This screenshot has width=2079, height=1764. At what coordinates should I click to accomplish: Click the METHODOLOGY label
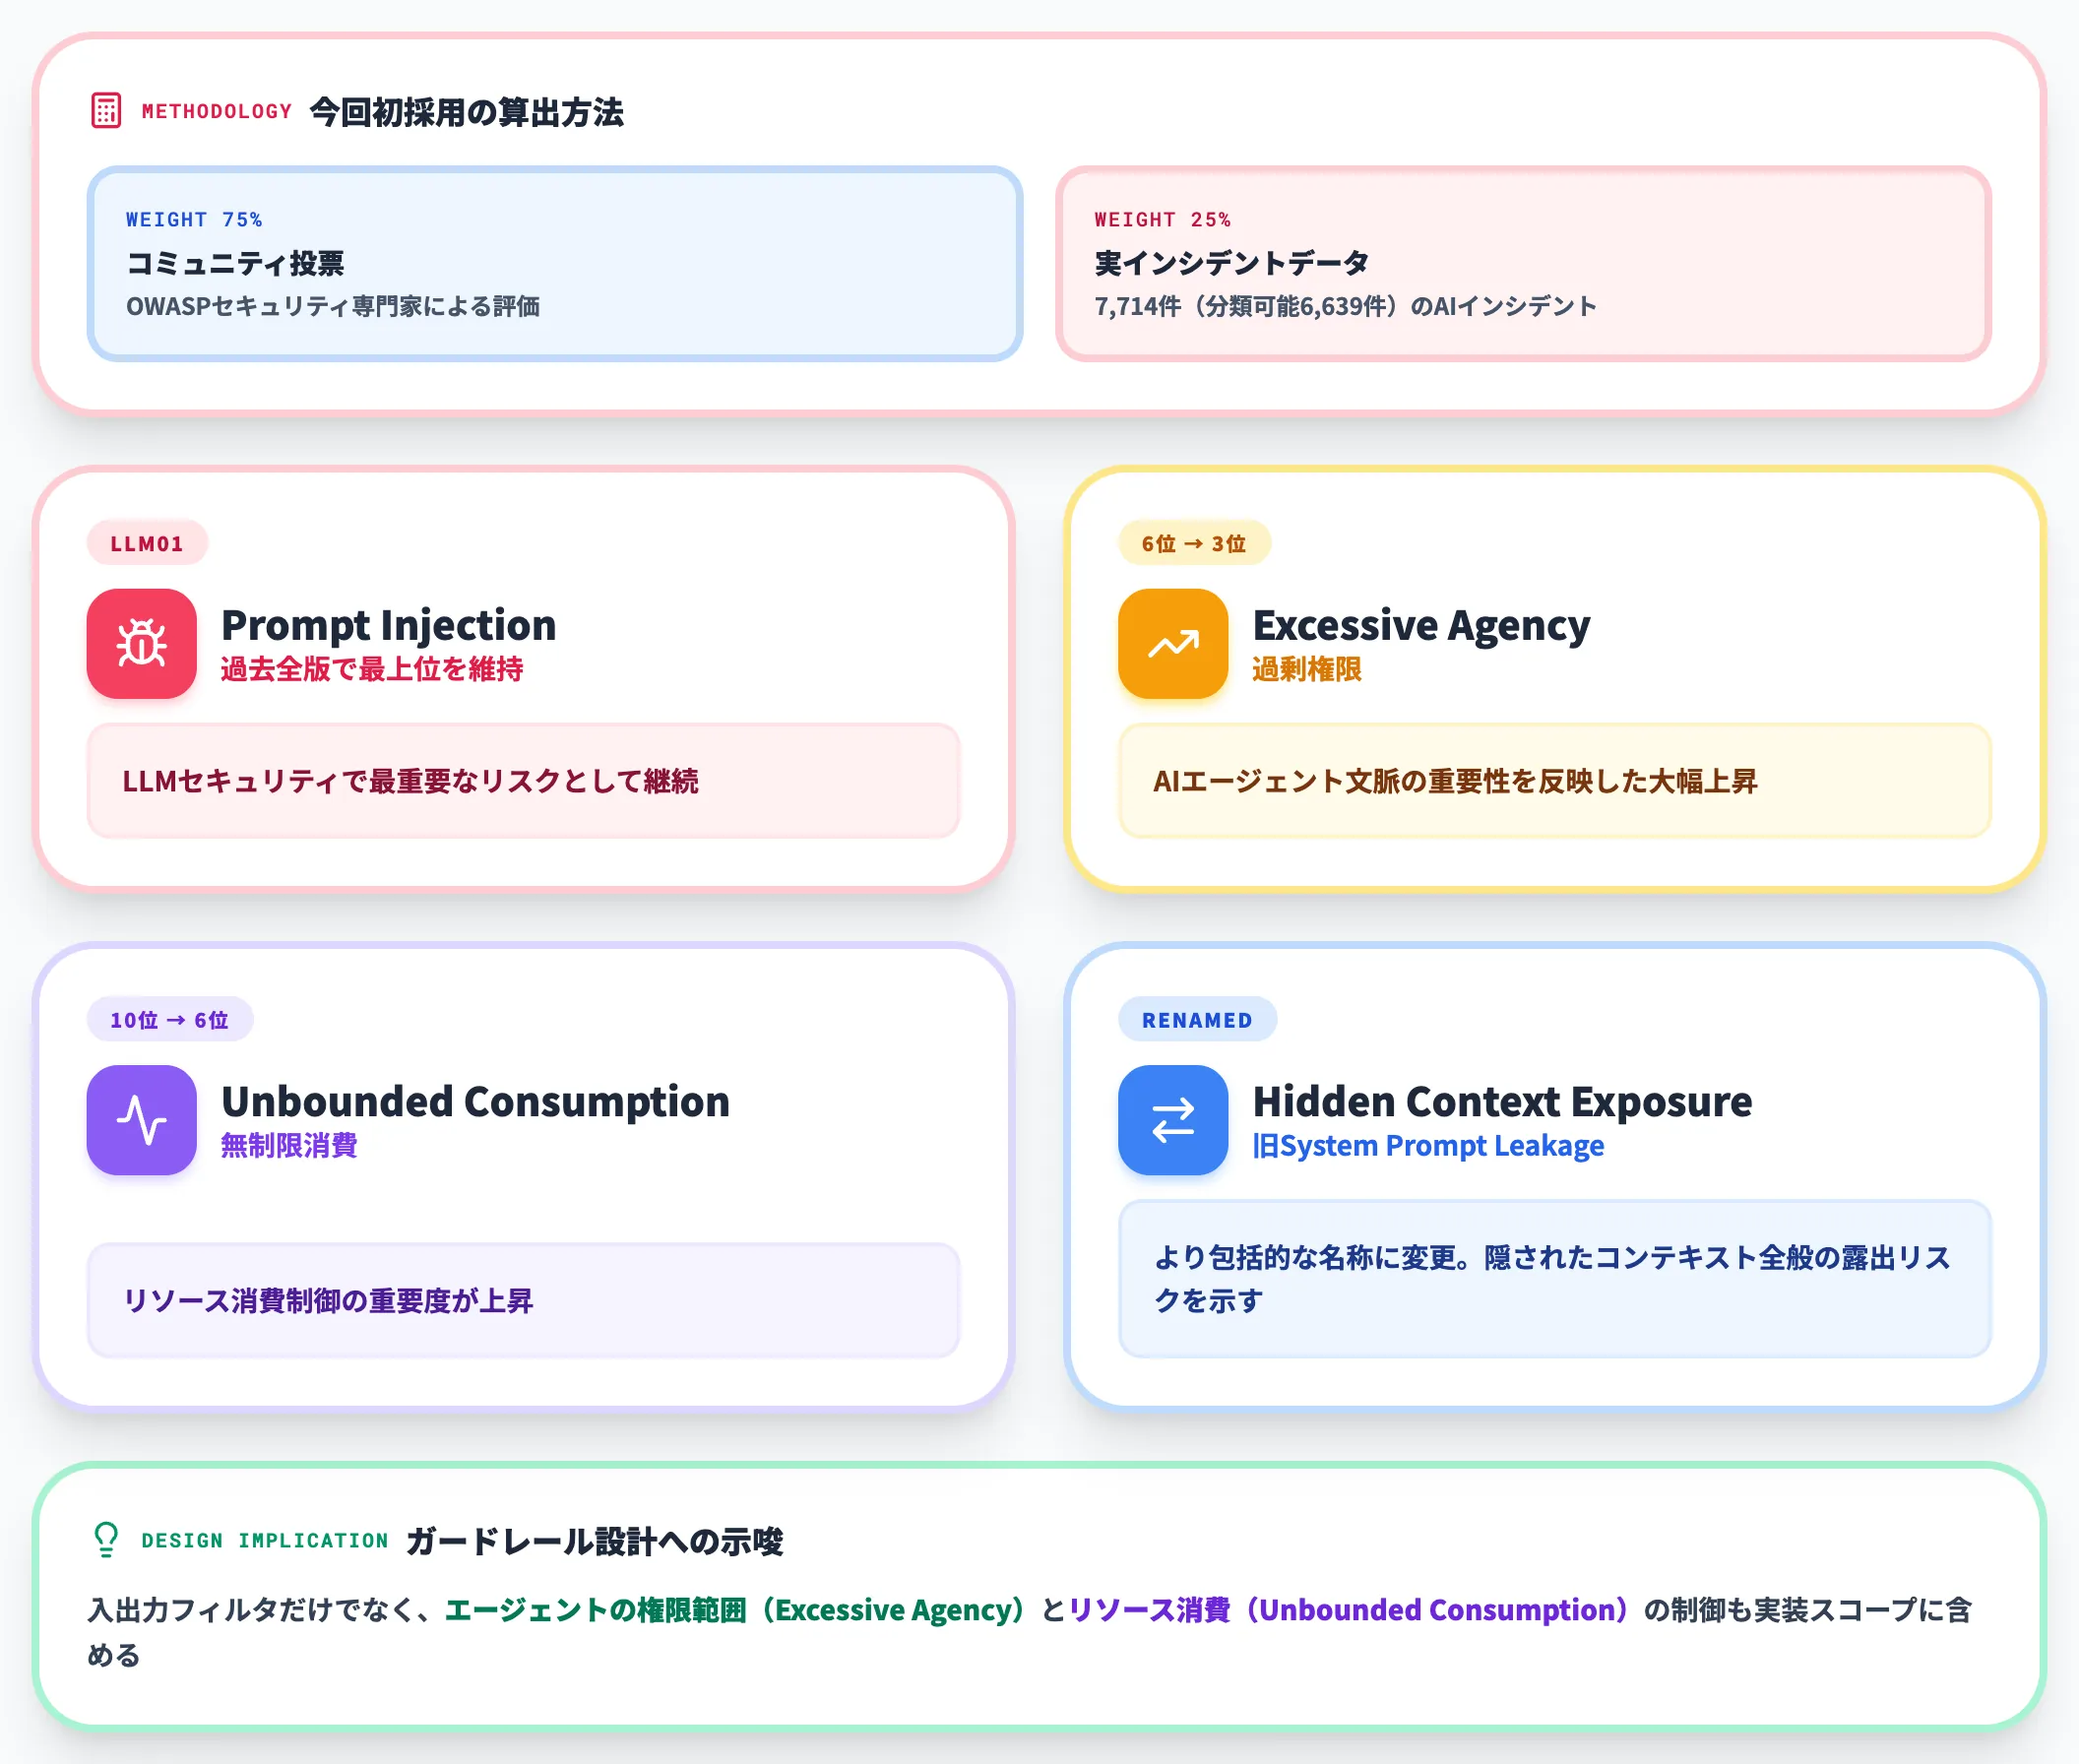point(217,111)
